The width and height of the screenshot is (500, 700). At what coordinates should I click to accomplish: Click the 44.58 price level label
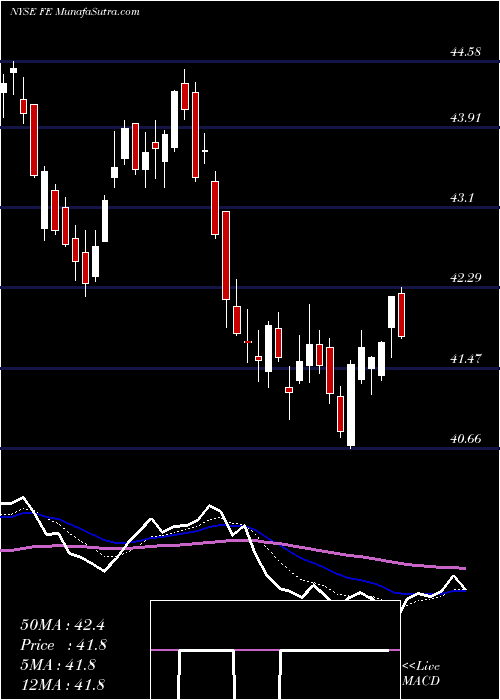click(x=465, y=52)
